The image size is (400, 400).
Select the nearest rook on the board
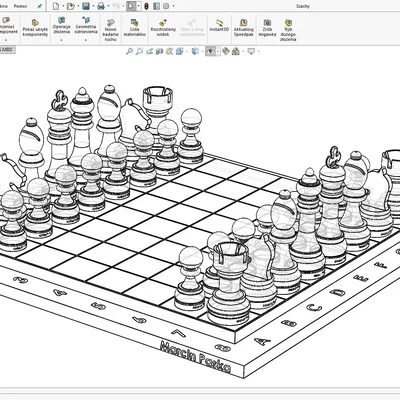pos(230,283)
